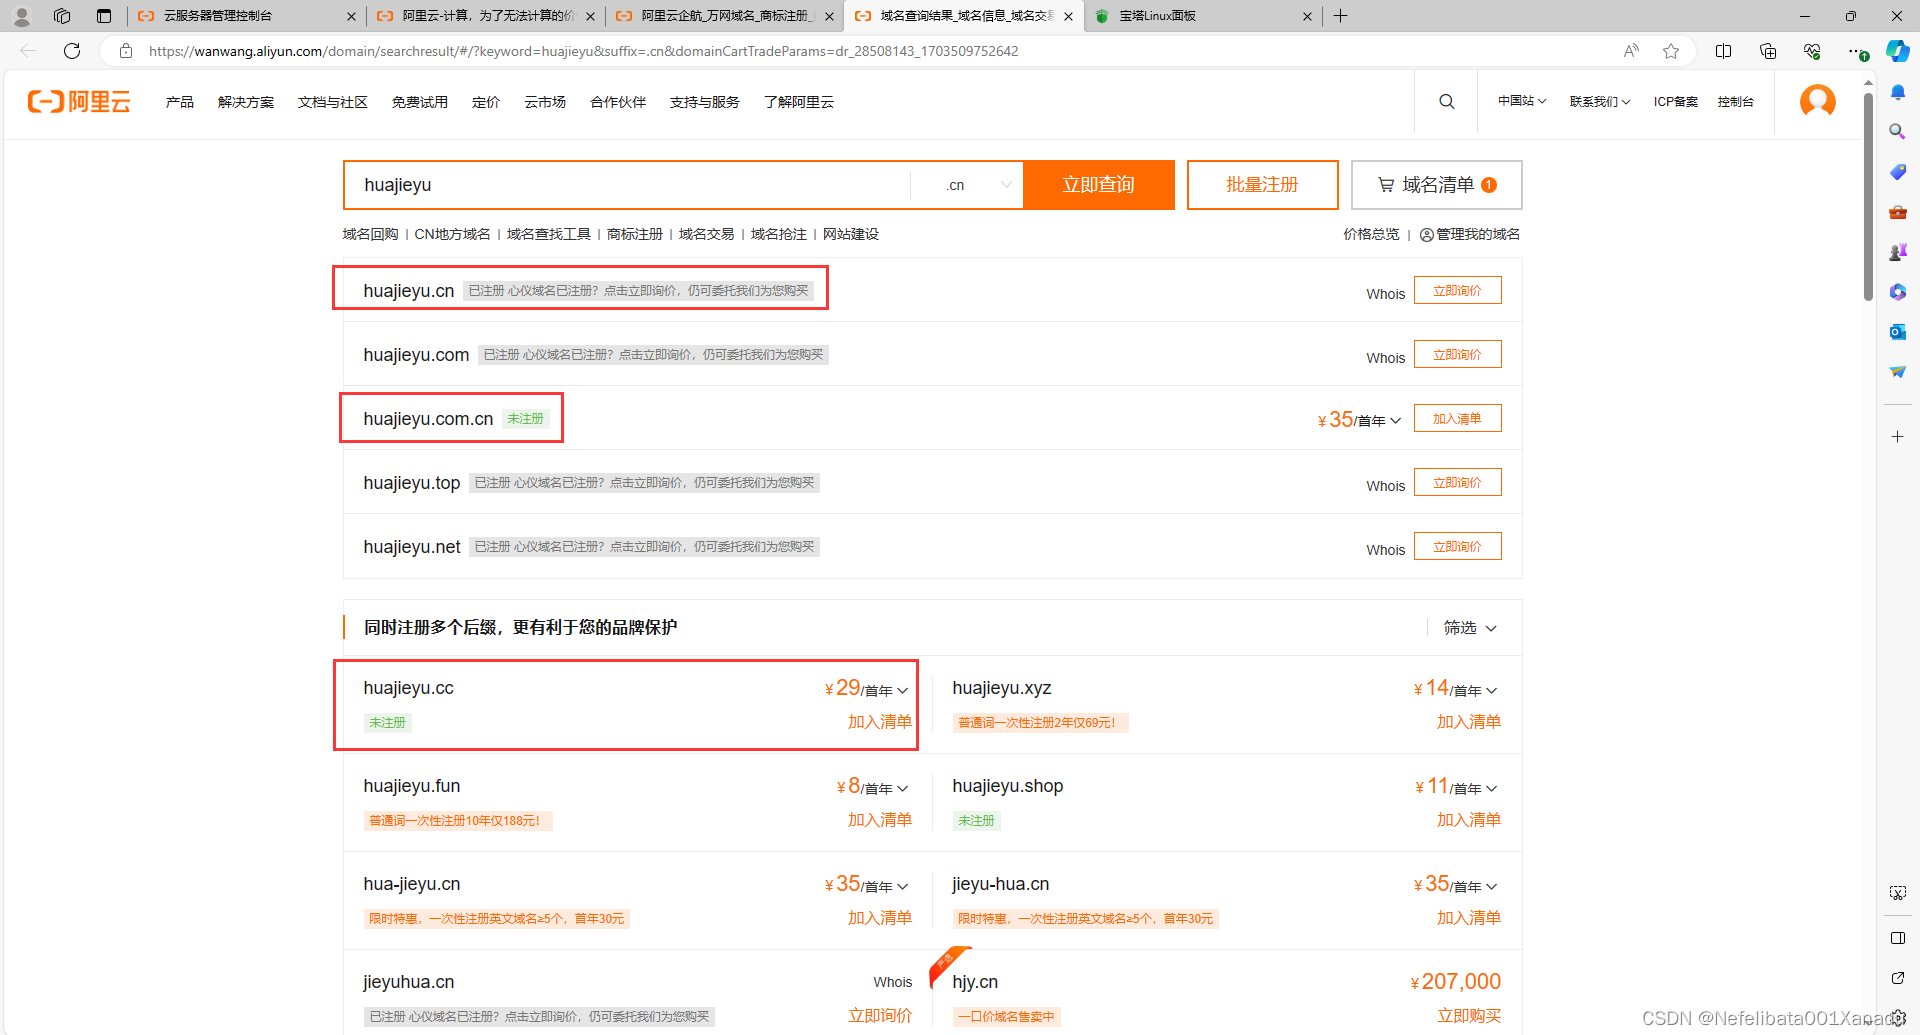Add page to favorites star
Viewport: 1920px width, 1035px height.
(x=1670, y=51)
